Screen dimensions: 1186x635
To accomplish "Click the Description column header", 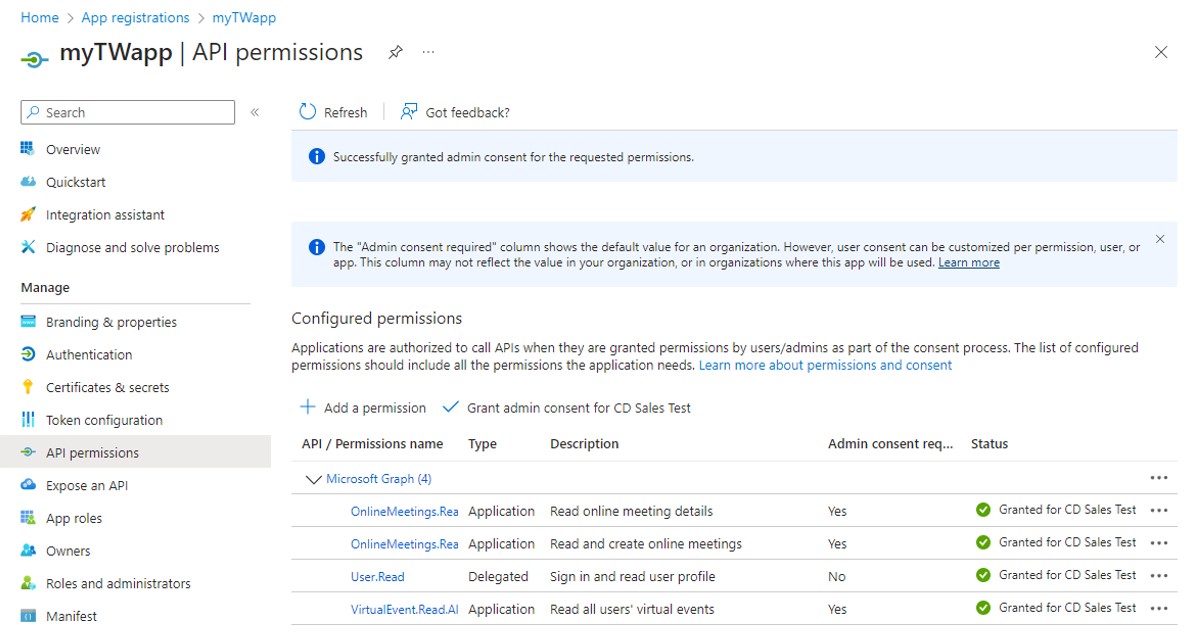I will pos(584,444).
